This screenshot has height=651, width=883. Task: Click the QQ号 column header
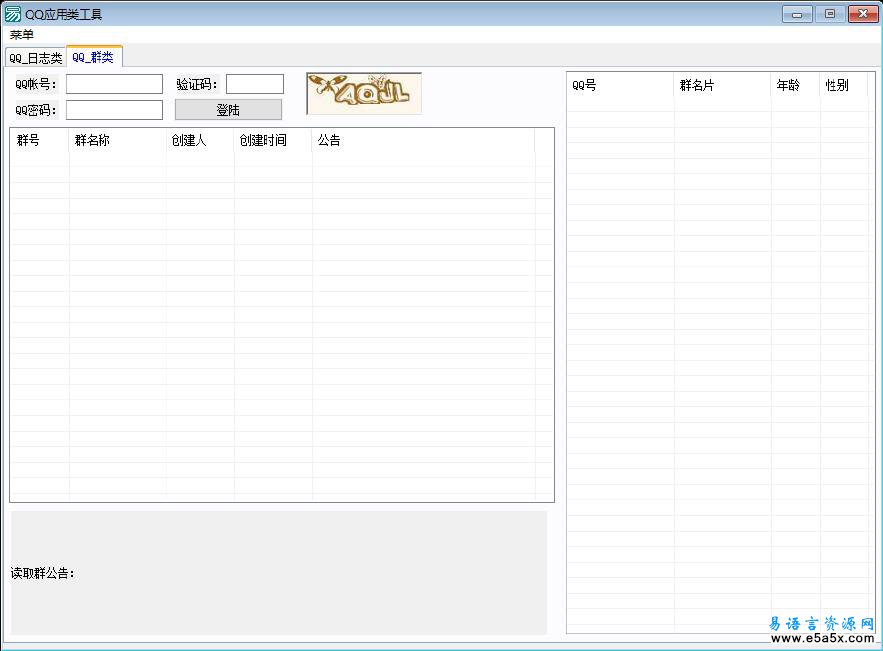click(x=620, y=85)
